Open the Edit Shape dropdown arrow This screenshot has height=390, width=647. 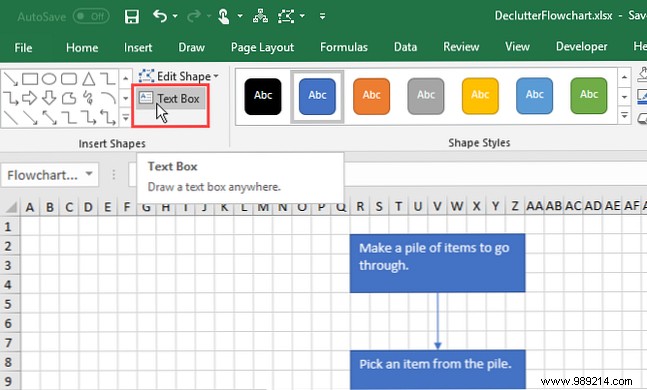pos(216,76)
